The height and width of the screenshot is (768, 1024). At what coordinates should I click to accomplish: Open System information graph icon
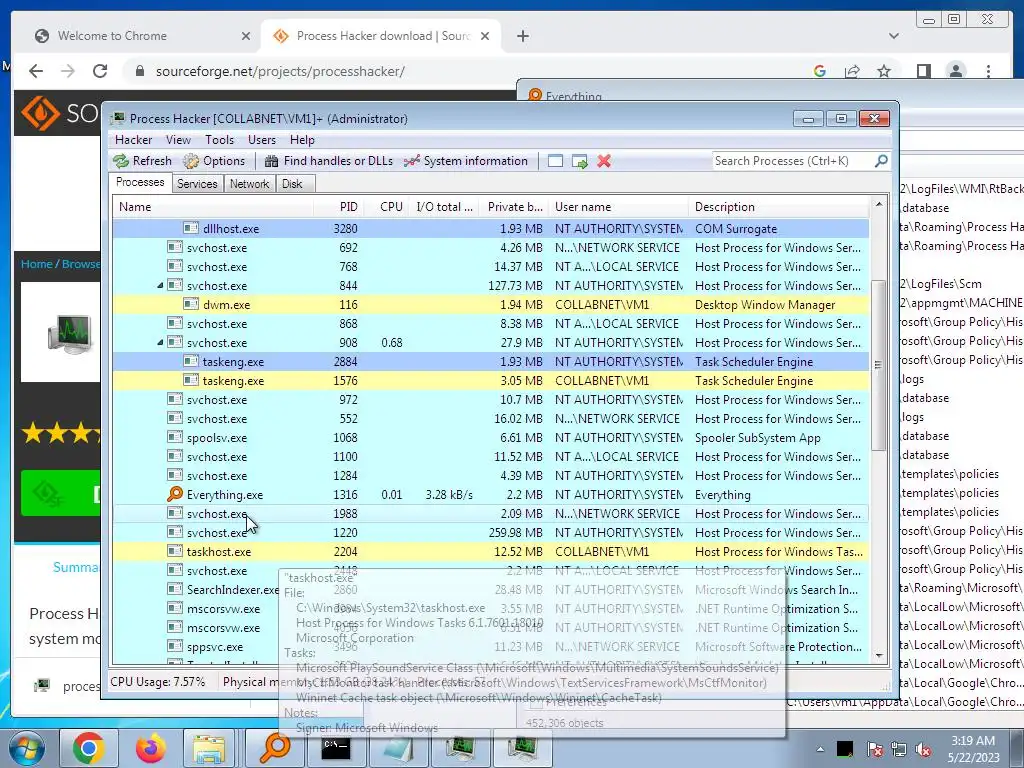pos(411,161)
